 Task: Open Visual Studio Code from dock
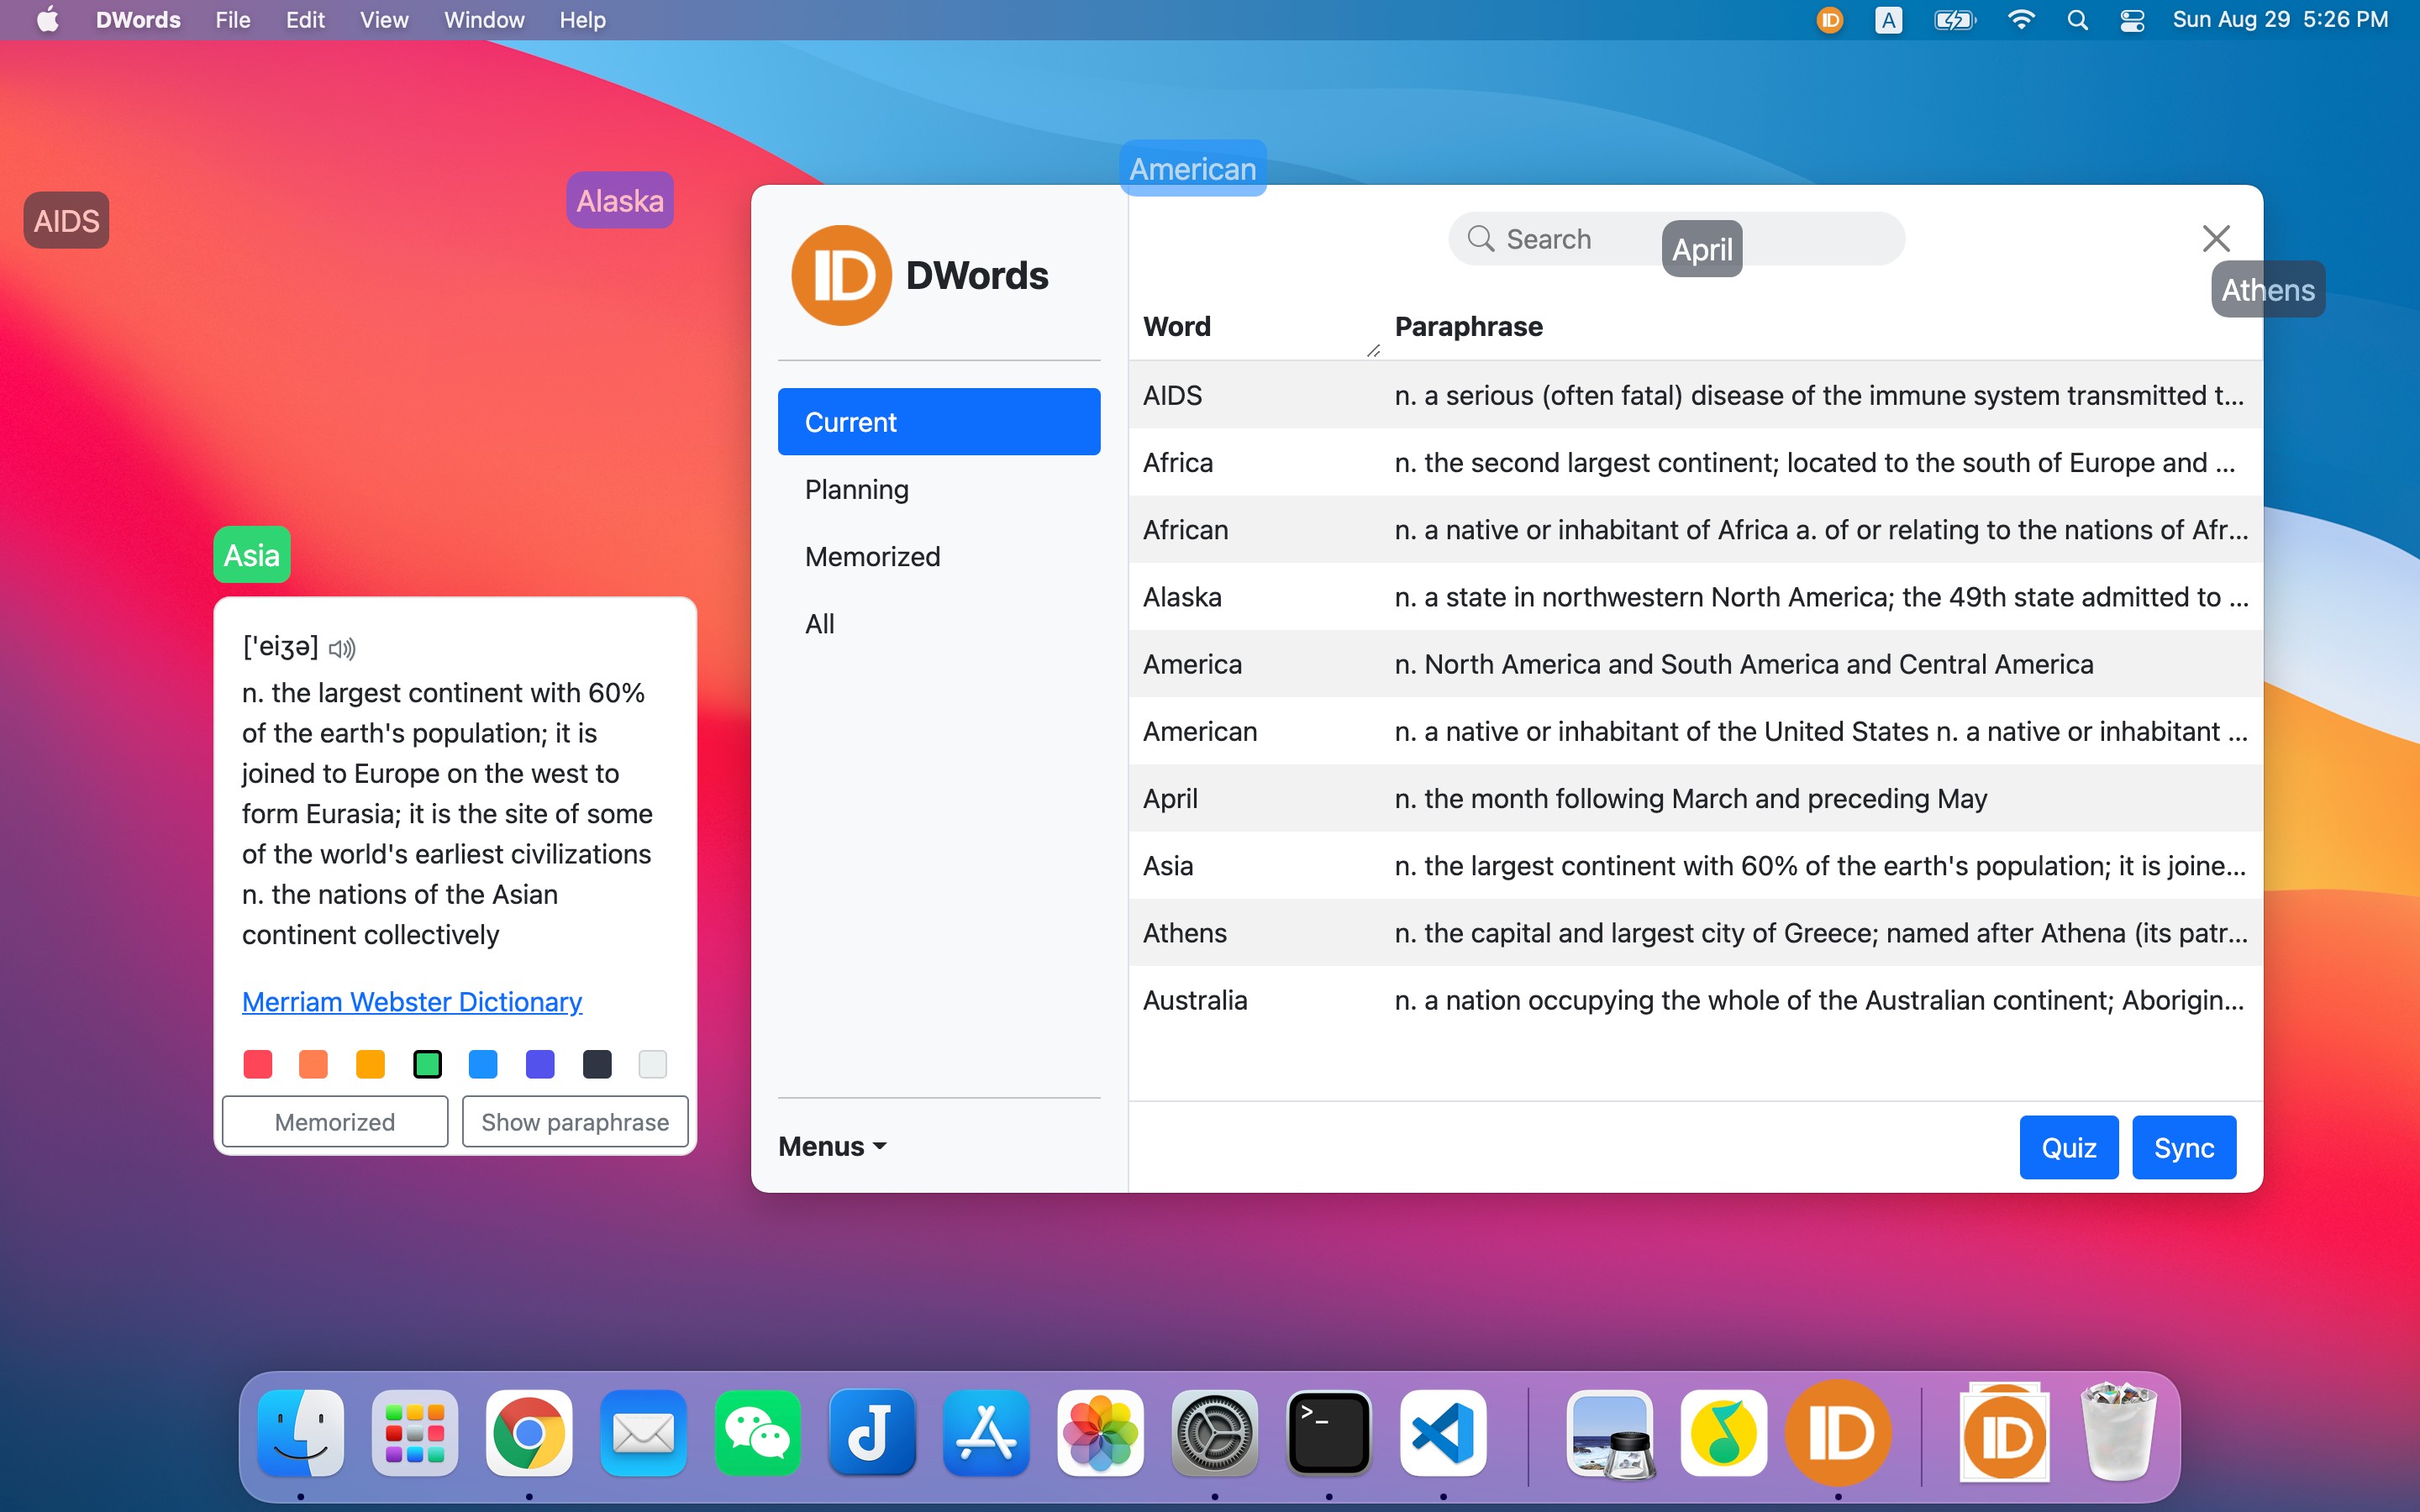pyautogui.click(x=1442, y=1433)
